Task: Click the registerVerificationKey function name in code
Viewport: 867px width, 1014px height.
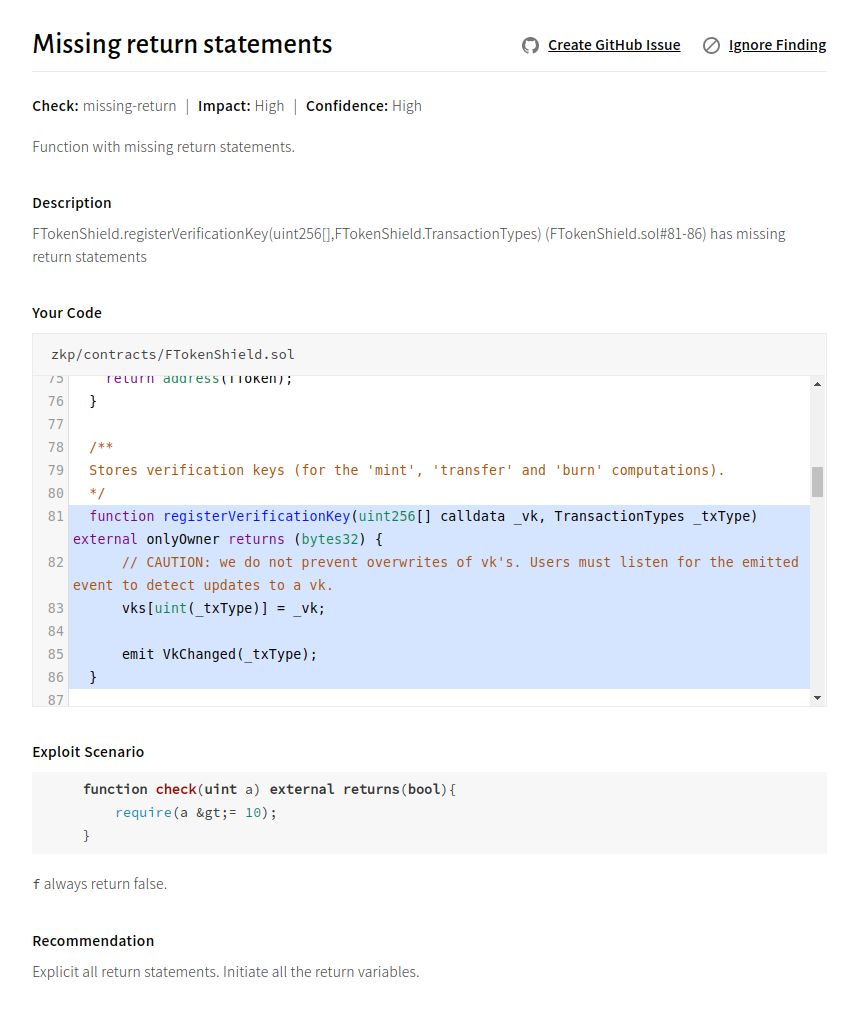Action: pos(256,516)
